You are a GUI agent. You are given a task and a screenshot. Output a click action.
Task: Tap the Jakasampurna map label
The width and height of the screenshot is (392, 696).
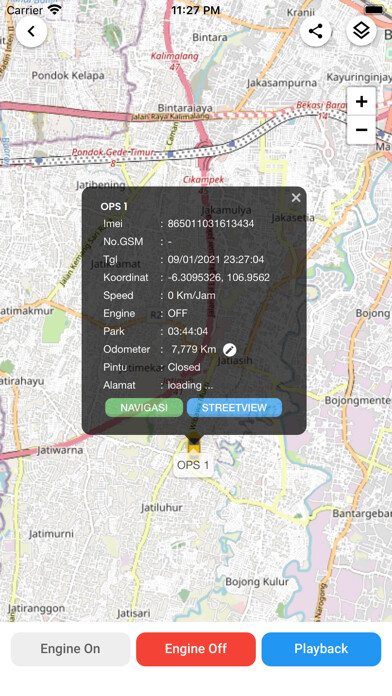(x=282, y=83)
